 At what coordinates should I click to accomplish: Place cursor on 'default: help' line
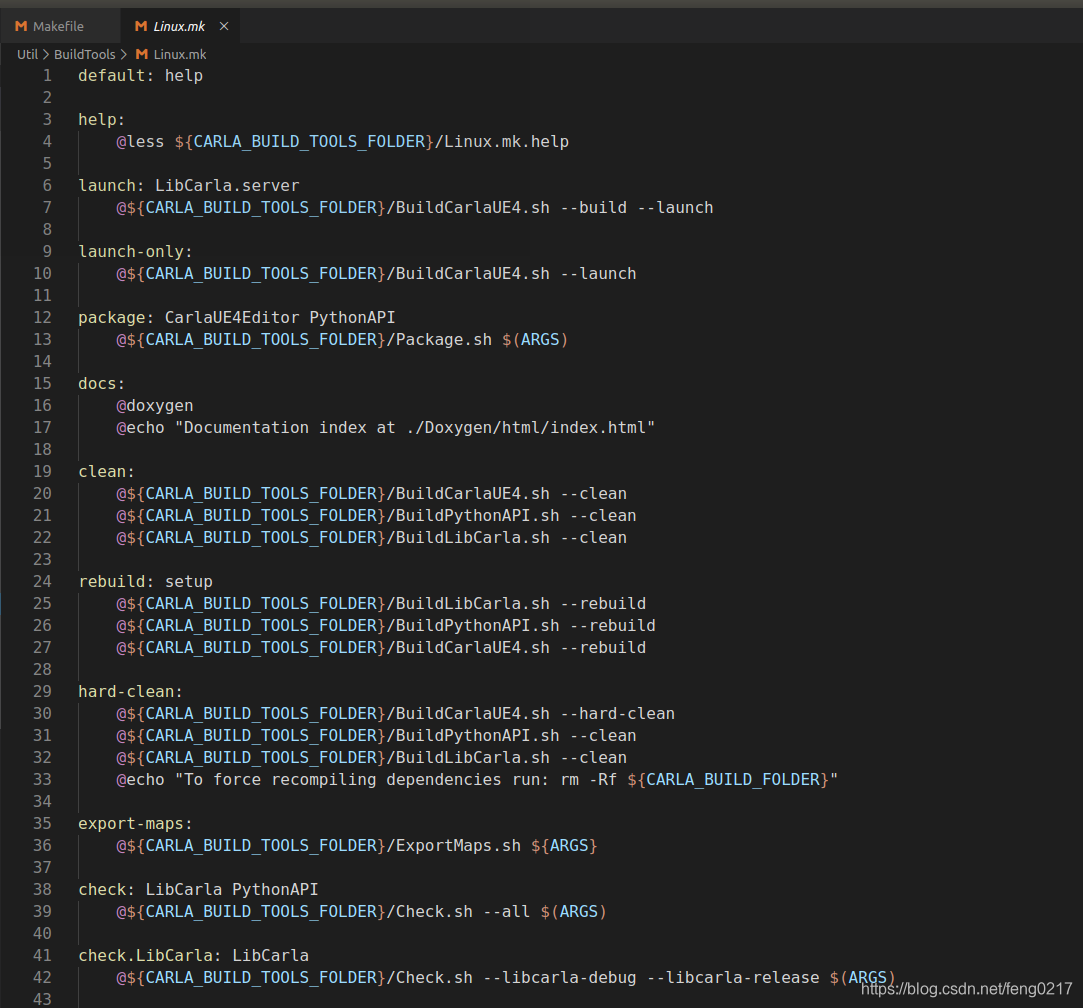(x=140, y=75)
